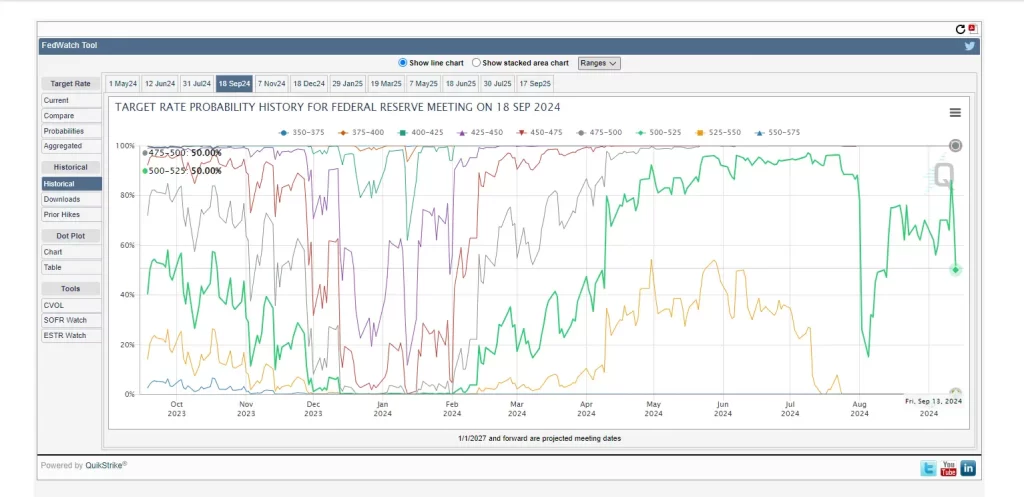Click the refresh icon at top right
This screenshot has height=497, width=1024.
pyautogui.click(x=960, y=30)
